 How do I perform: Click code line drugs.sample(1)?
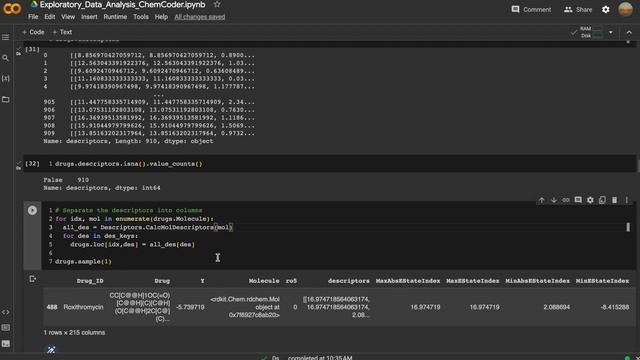tap(83, 261)
